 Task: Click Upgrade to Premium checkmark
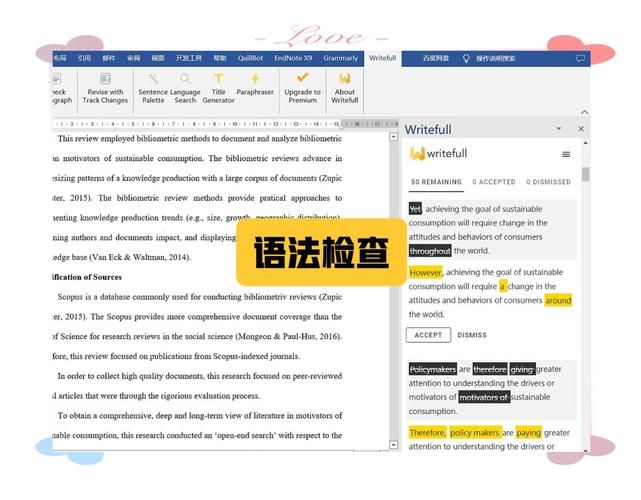(303, 77)
